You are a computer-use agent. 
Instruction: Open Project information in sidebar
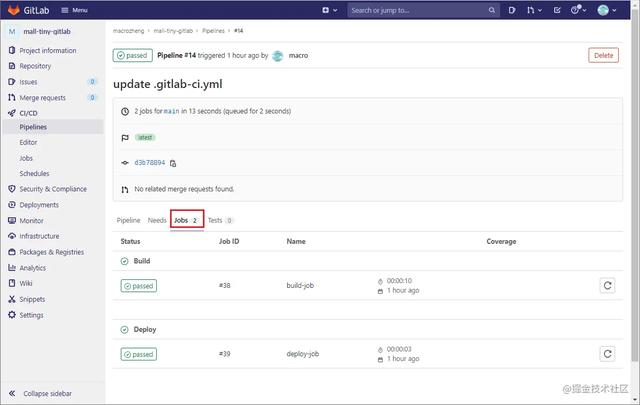point(48,51)
